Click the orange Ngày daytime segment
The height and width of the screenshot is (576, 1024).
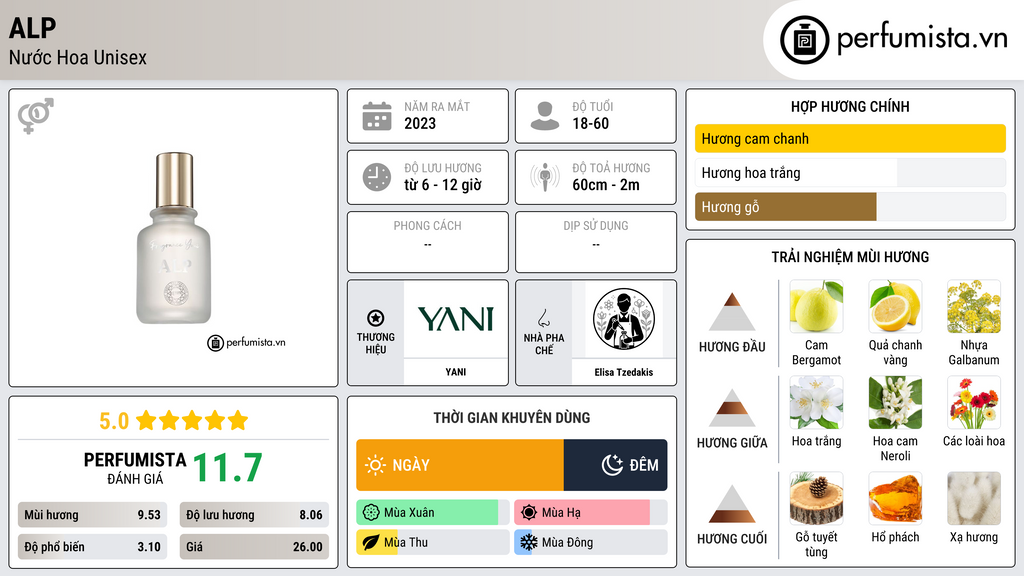click(x=460, y=465)
